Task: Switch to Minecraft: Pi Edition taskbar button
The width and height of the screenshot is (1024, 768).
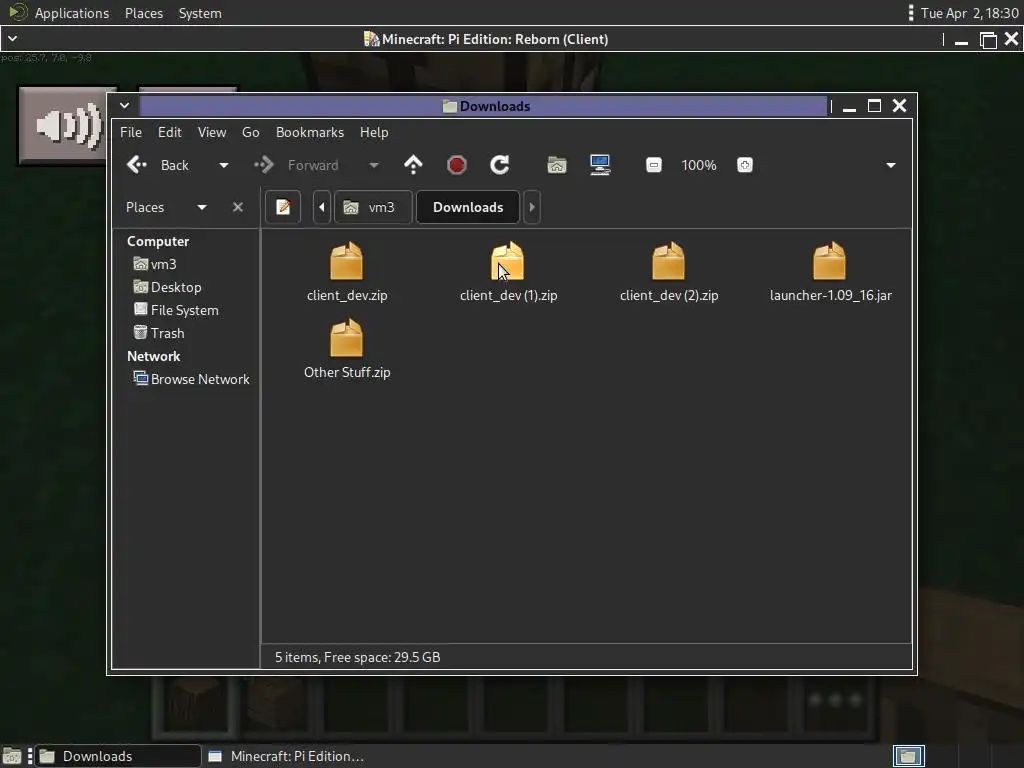Action: pyautogui.click(x=287, y=756)
